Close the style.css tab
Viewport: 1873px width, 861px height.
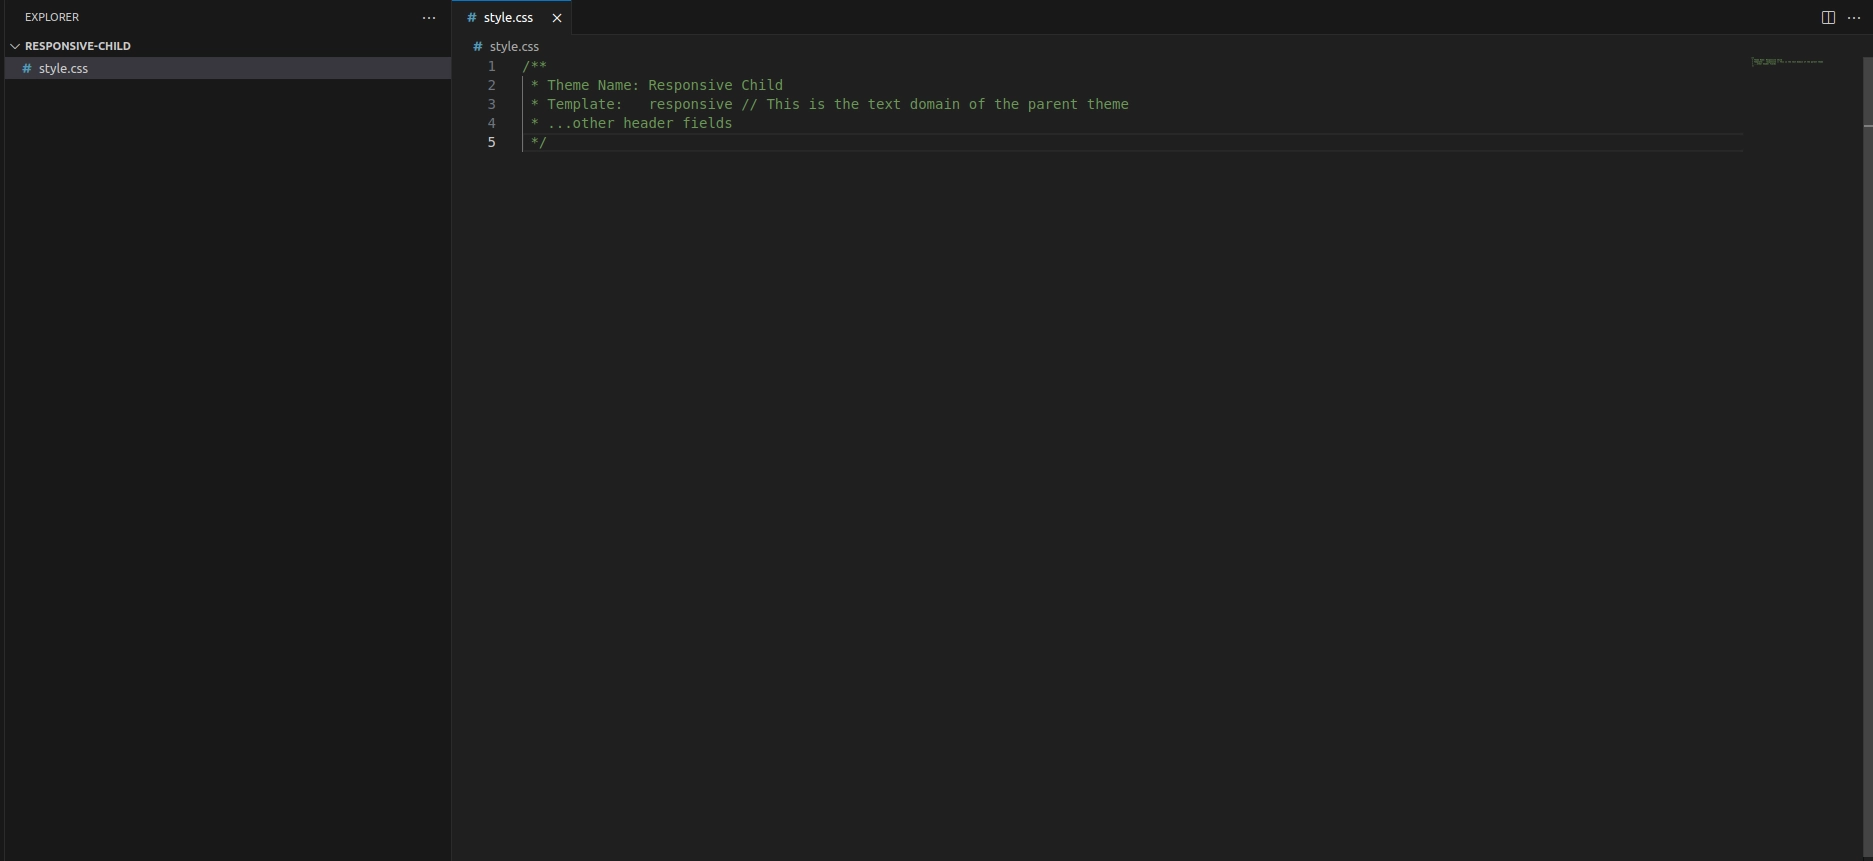[557, 18]
